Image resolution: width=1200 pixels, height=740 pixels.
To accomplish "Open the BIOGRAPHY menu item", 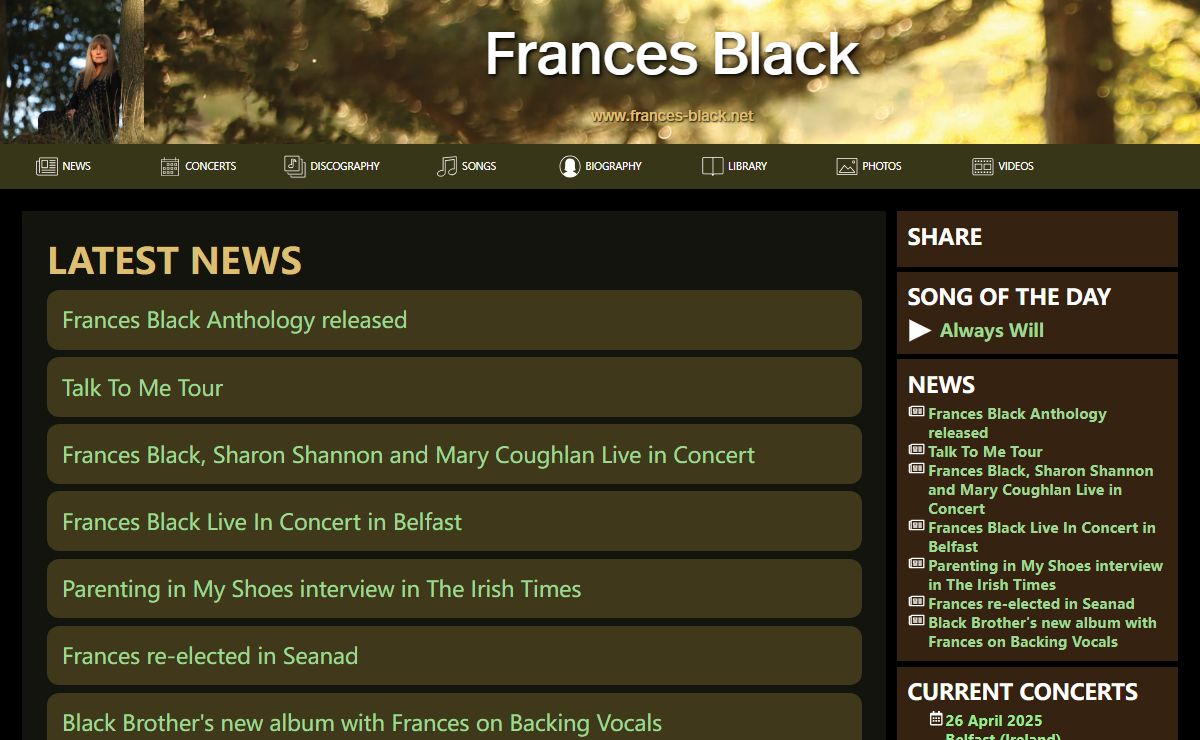I will [614, 166].
